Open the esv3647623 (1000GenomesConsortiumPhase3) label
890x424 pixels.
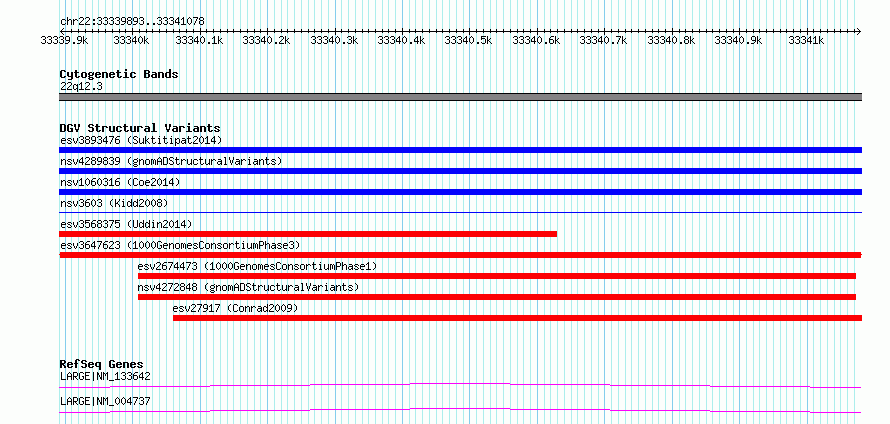(180, 245)
